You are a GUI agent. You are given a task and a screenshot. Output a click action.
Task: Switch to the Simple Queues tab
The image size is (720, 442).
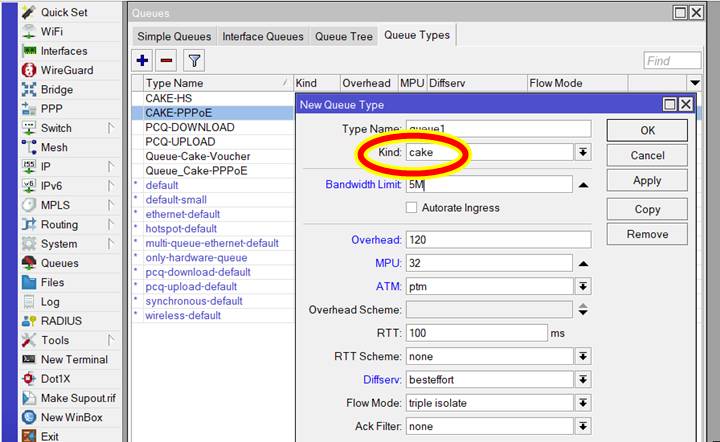[174, 36]
